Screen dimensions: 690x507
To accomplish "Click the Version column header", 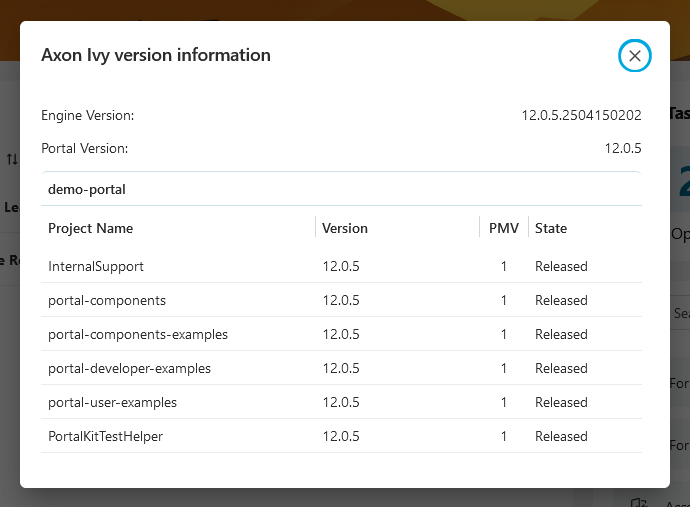I will tap(345, 228).
